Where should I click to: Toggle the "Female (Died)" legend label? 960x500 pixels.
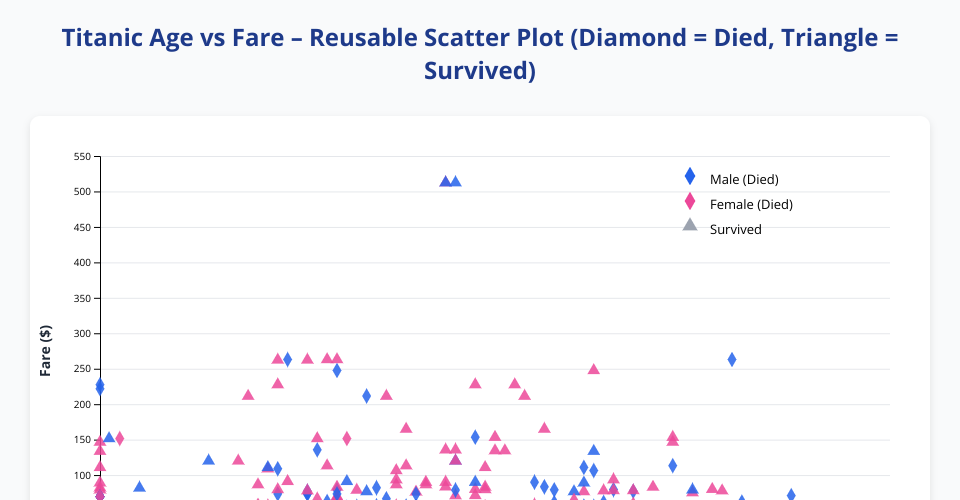(x=750, y=204)
